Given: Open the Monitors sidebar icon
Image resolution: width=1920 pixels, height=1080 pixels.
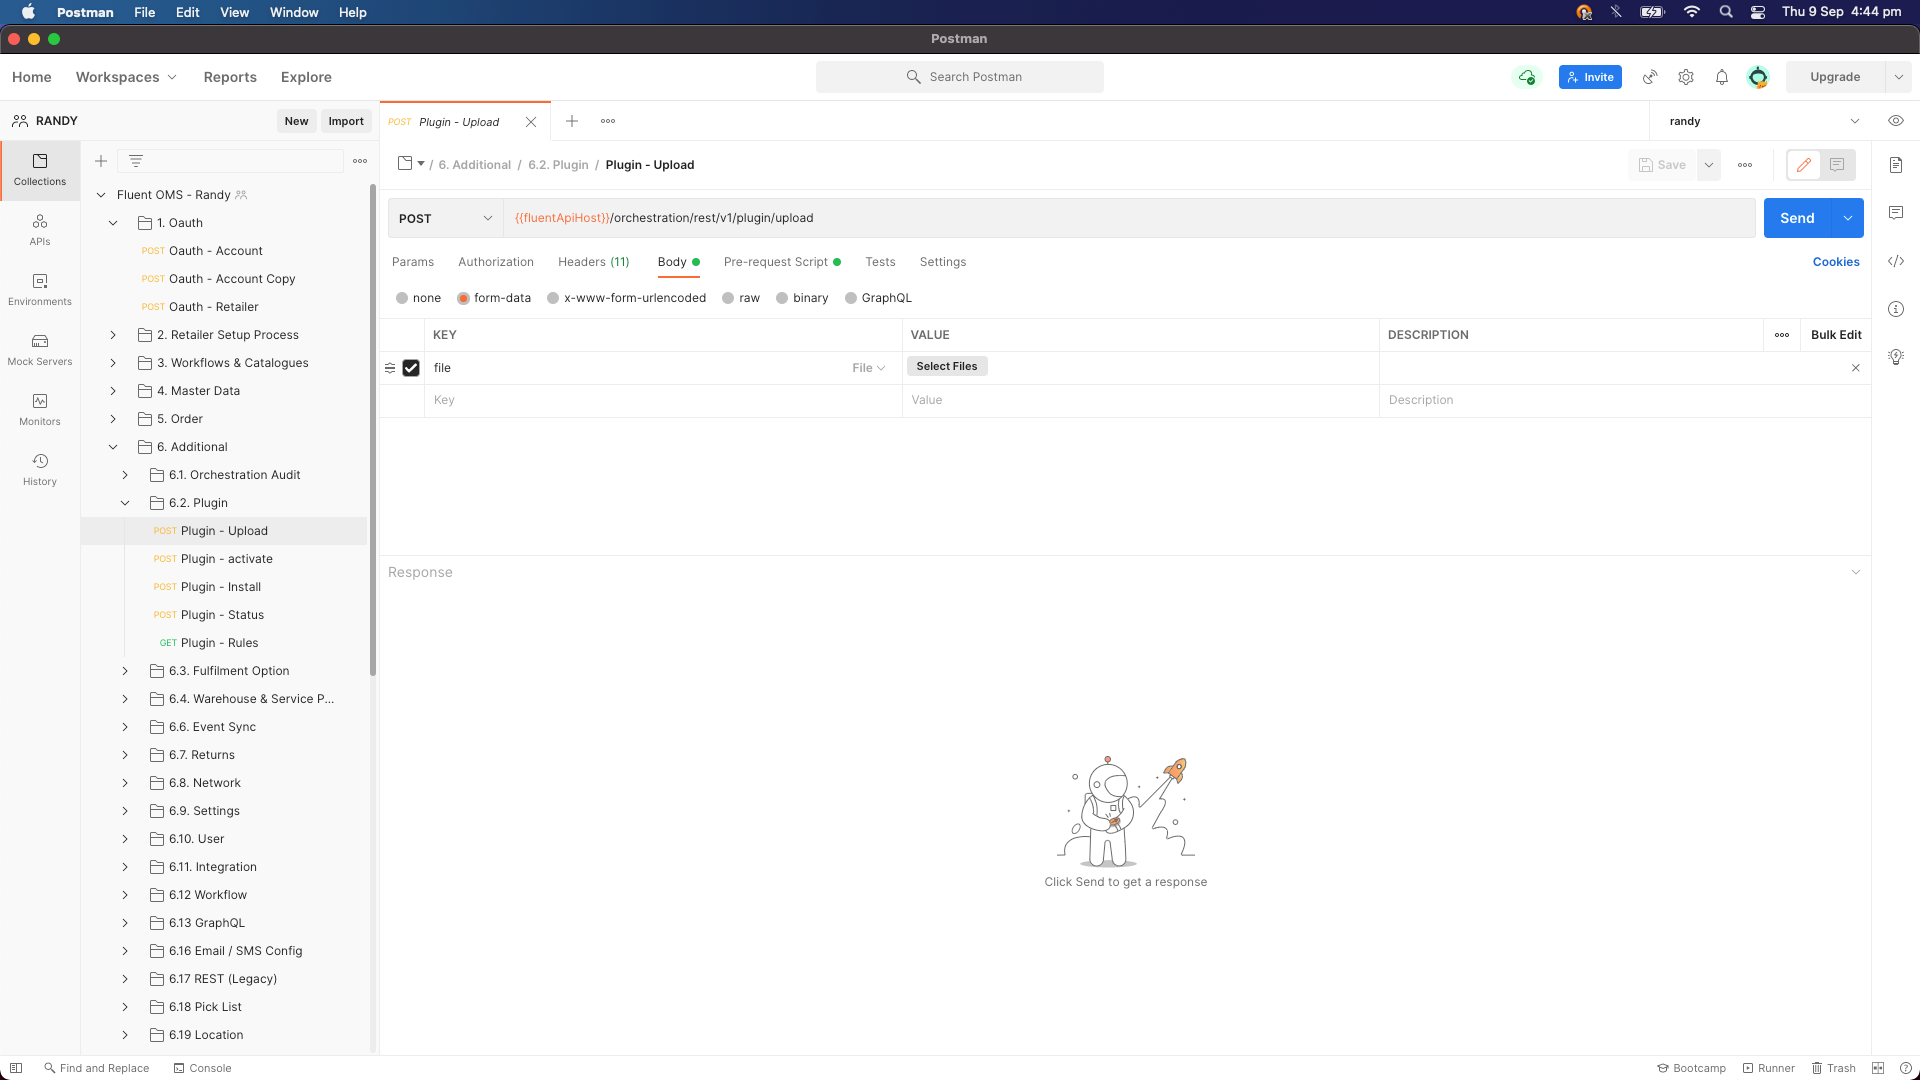Looking at the screenshot, I should pyautogui.click(x=40, y=409).
